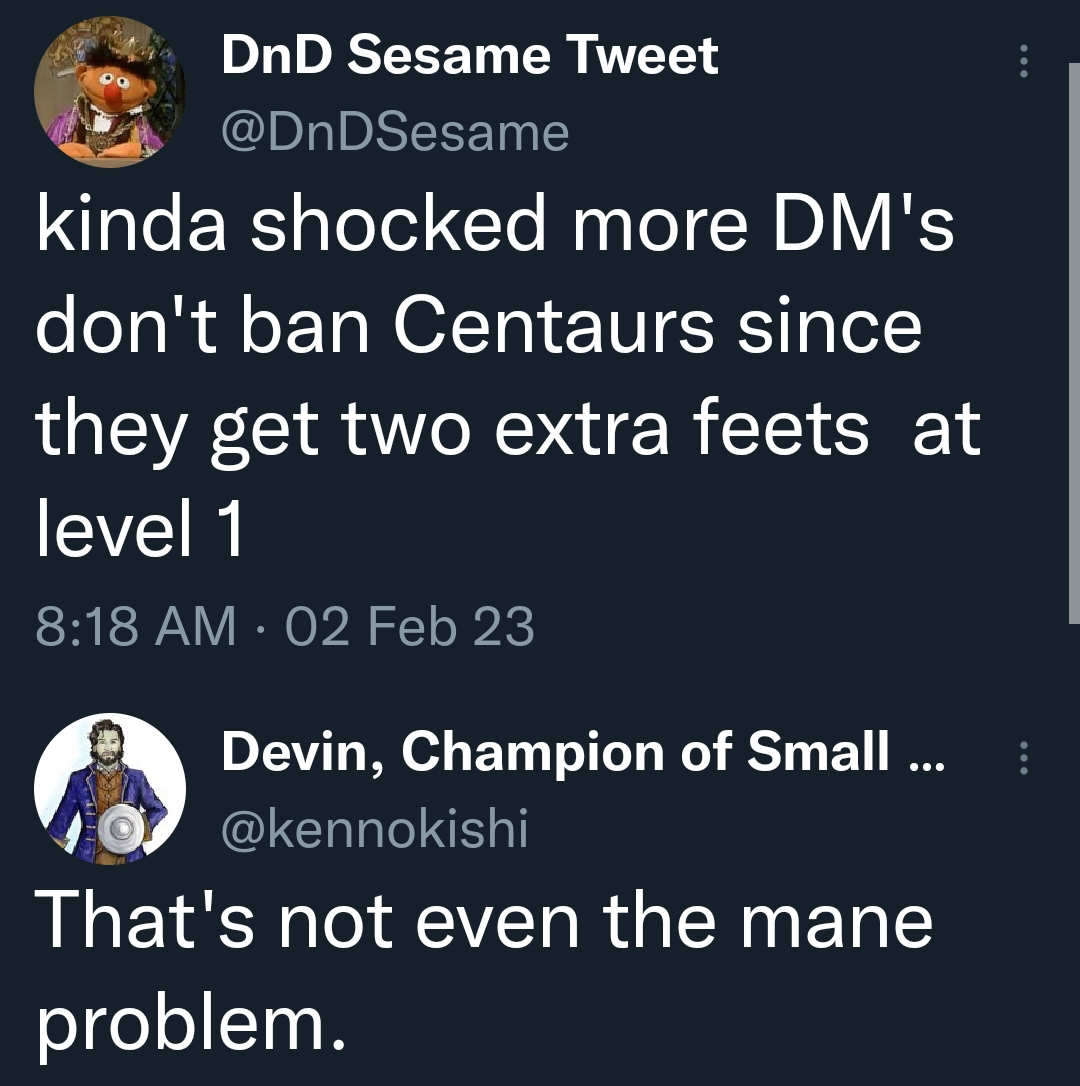
Task: Open the @kennokishi handle
Action: [375, 828]
